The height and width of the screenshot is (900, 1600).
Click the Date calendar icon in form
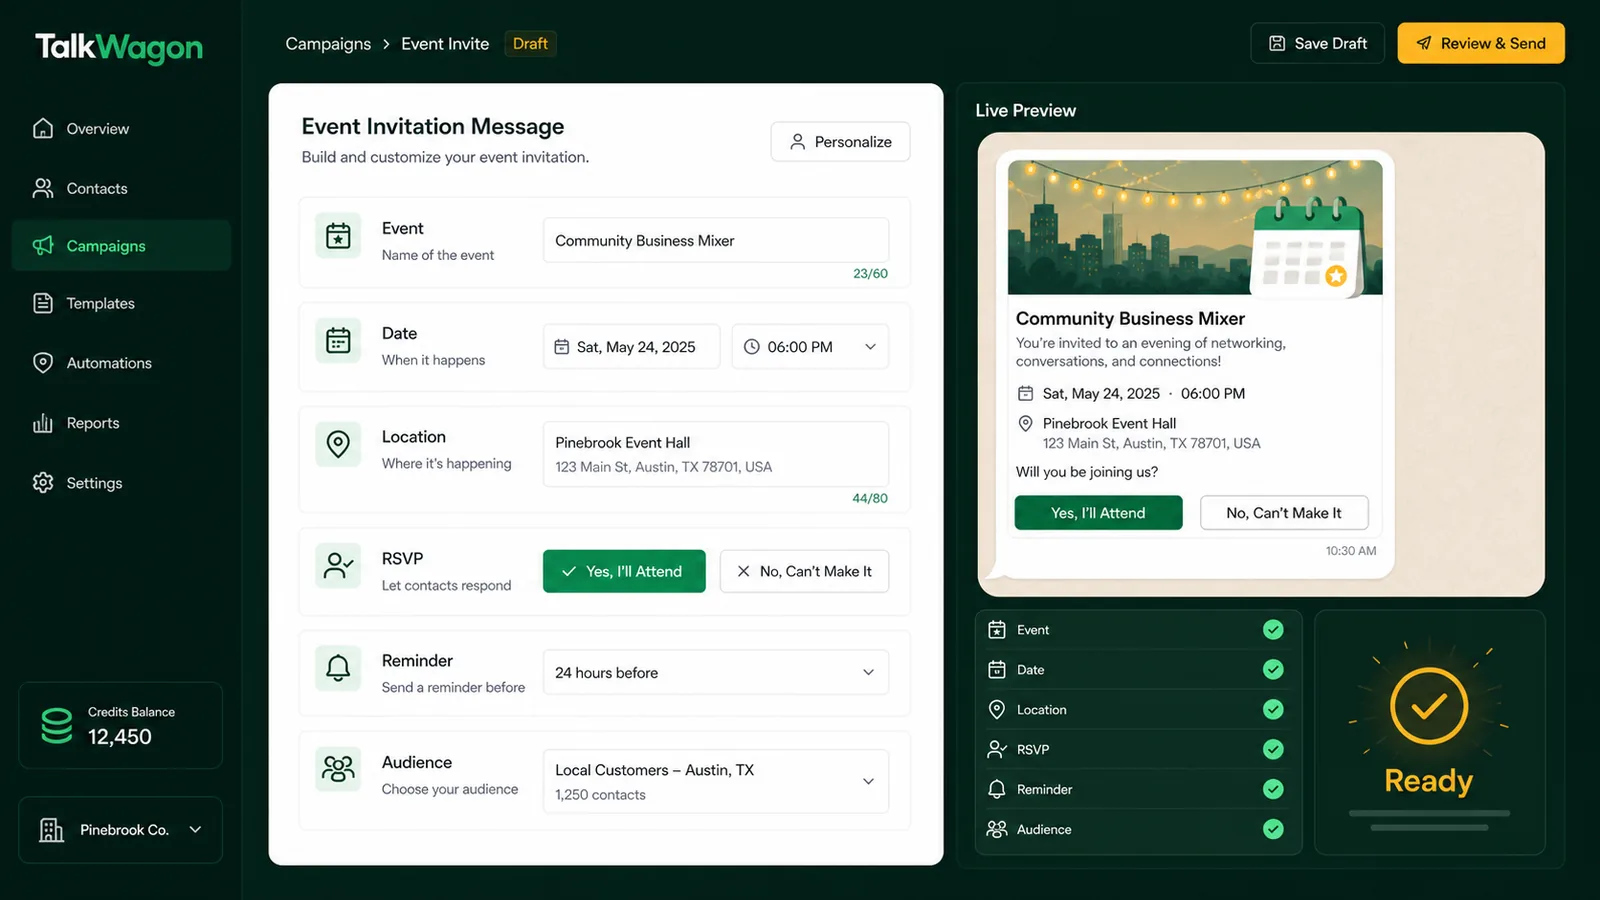point(338,340)
